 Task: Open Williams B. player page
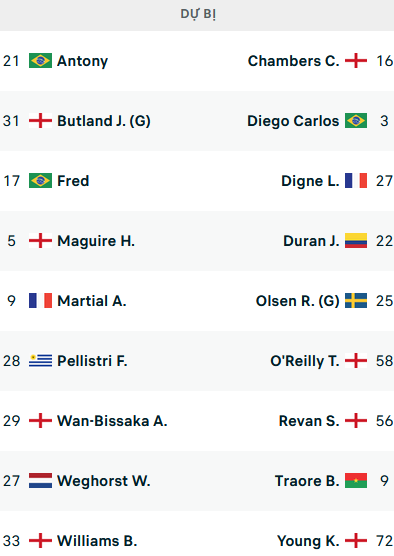click(97, 541)
